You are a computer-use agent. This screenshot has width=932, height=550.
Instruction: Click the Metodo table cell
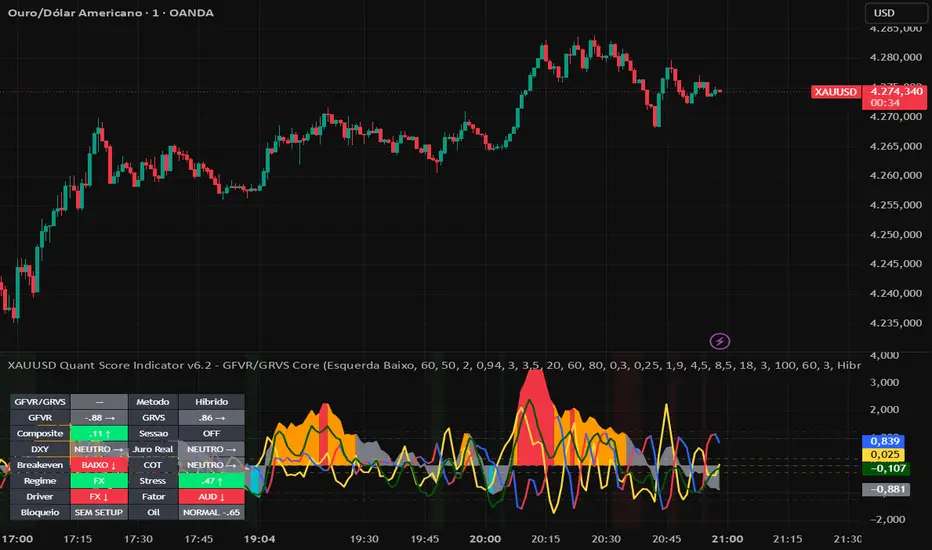pyautogui.click(x=153, y=402)
